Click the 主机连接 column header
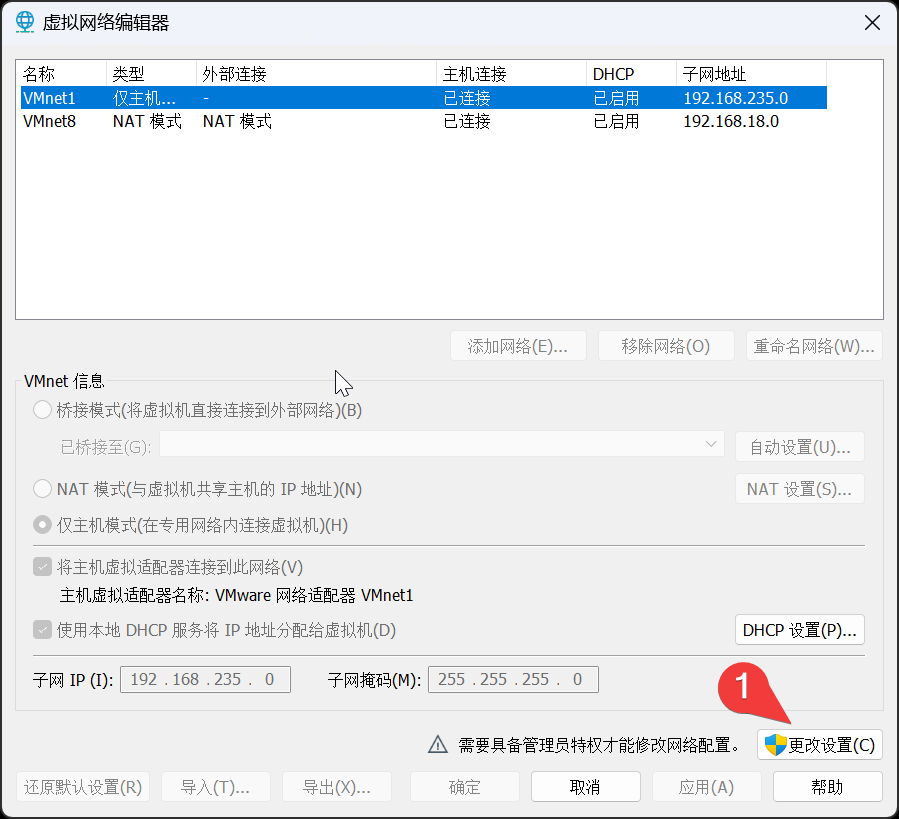Screen dimensions: 899x819 [511, 74]
